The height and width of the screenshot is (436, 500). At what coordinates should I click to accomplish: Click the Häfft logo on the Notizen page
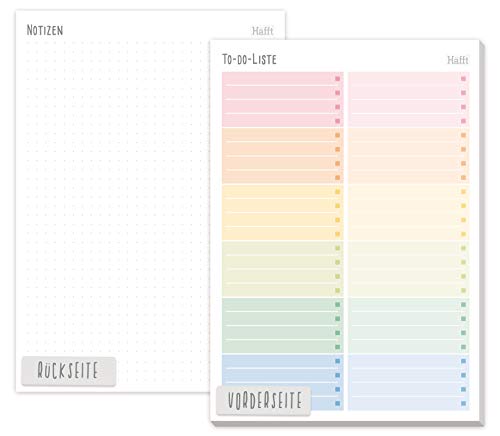(x=263, y=31)
